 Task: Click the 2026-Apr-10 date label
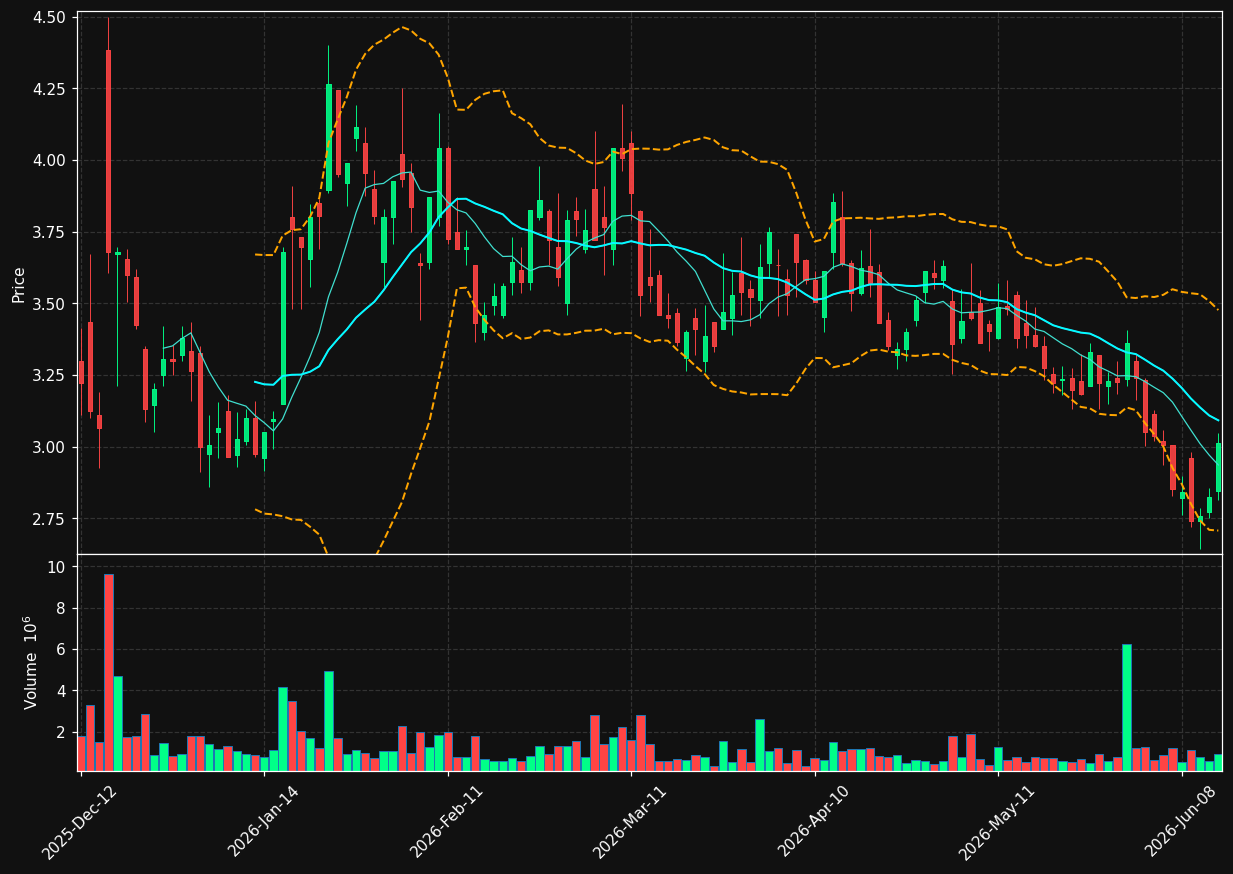click(813, 822)
